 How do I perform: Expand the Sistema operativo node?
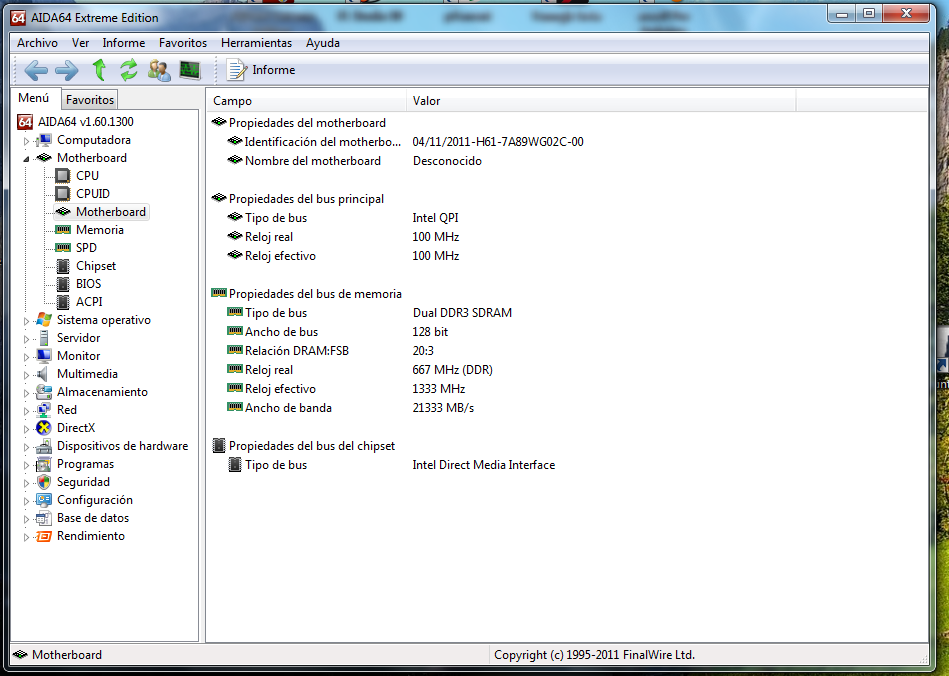point(26,321)
